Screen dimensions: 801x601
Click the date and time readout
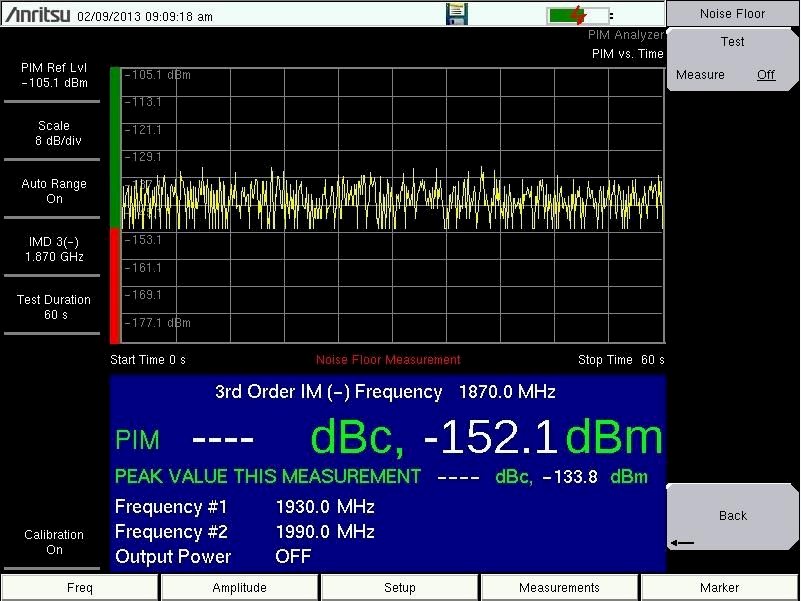tap(145, 17)
